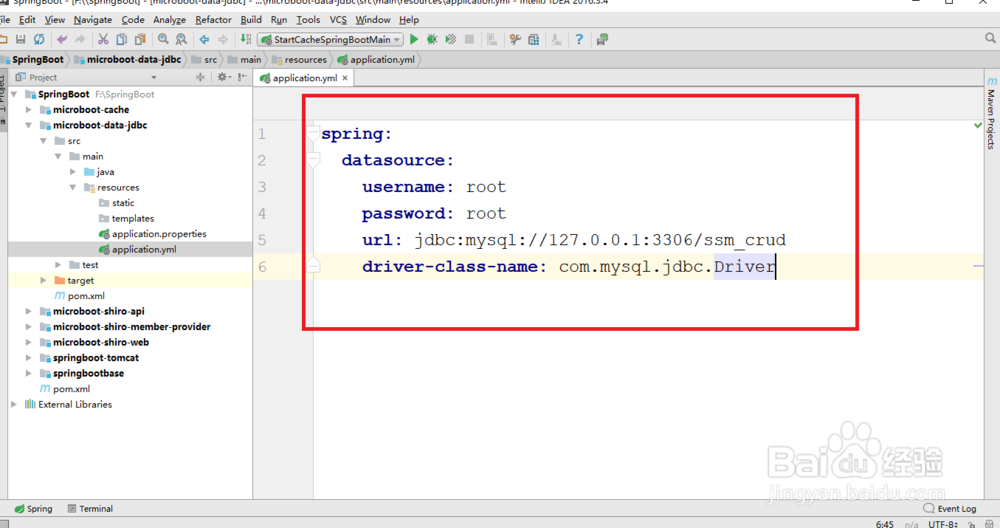This screenshot has width=1000, height=528.
Task: Toggle fold marker on the spring line
Action: click(312, 133)
